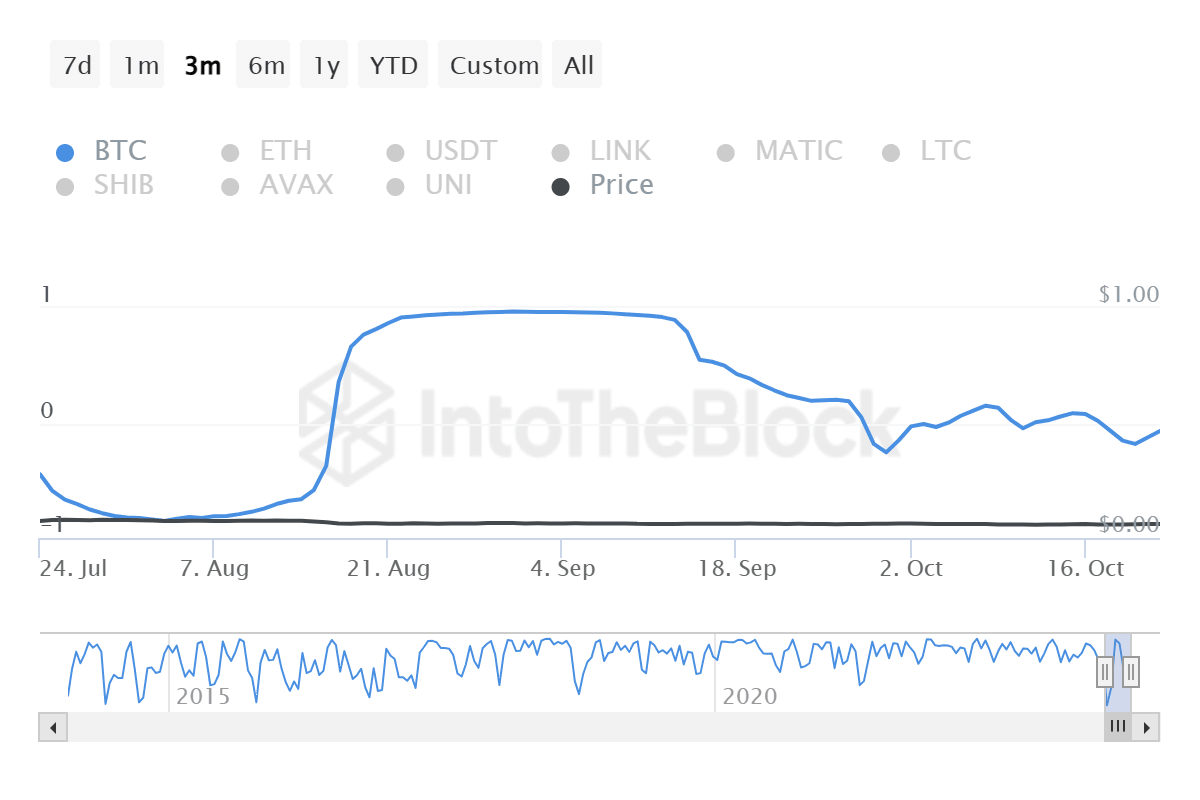Enable the SHIB series
This screenshot has width=1200, height=800.
click(66, 186)
